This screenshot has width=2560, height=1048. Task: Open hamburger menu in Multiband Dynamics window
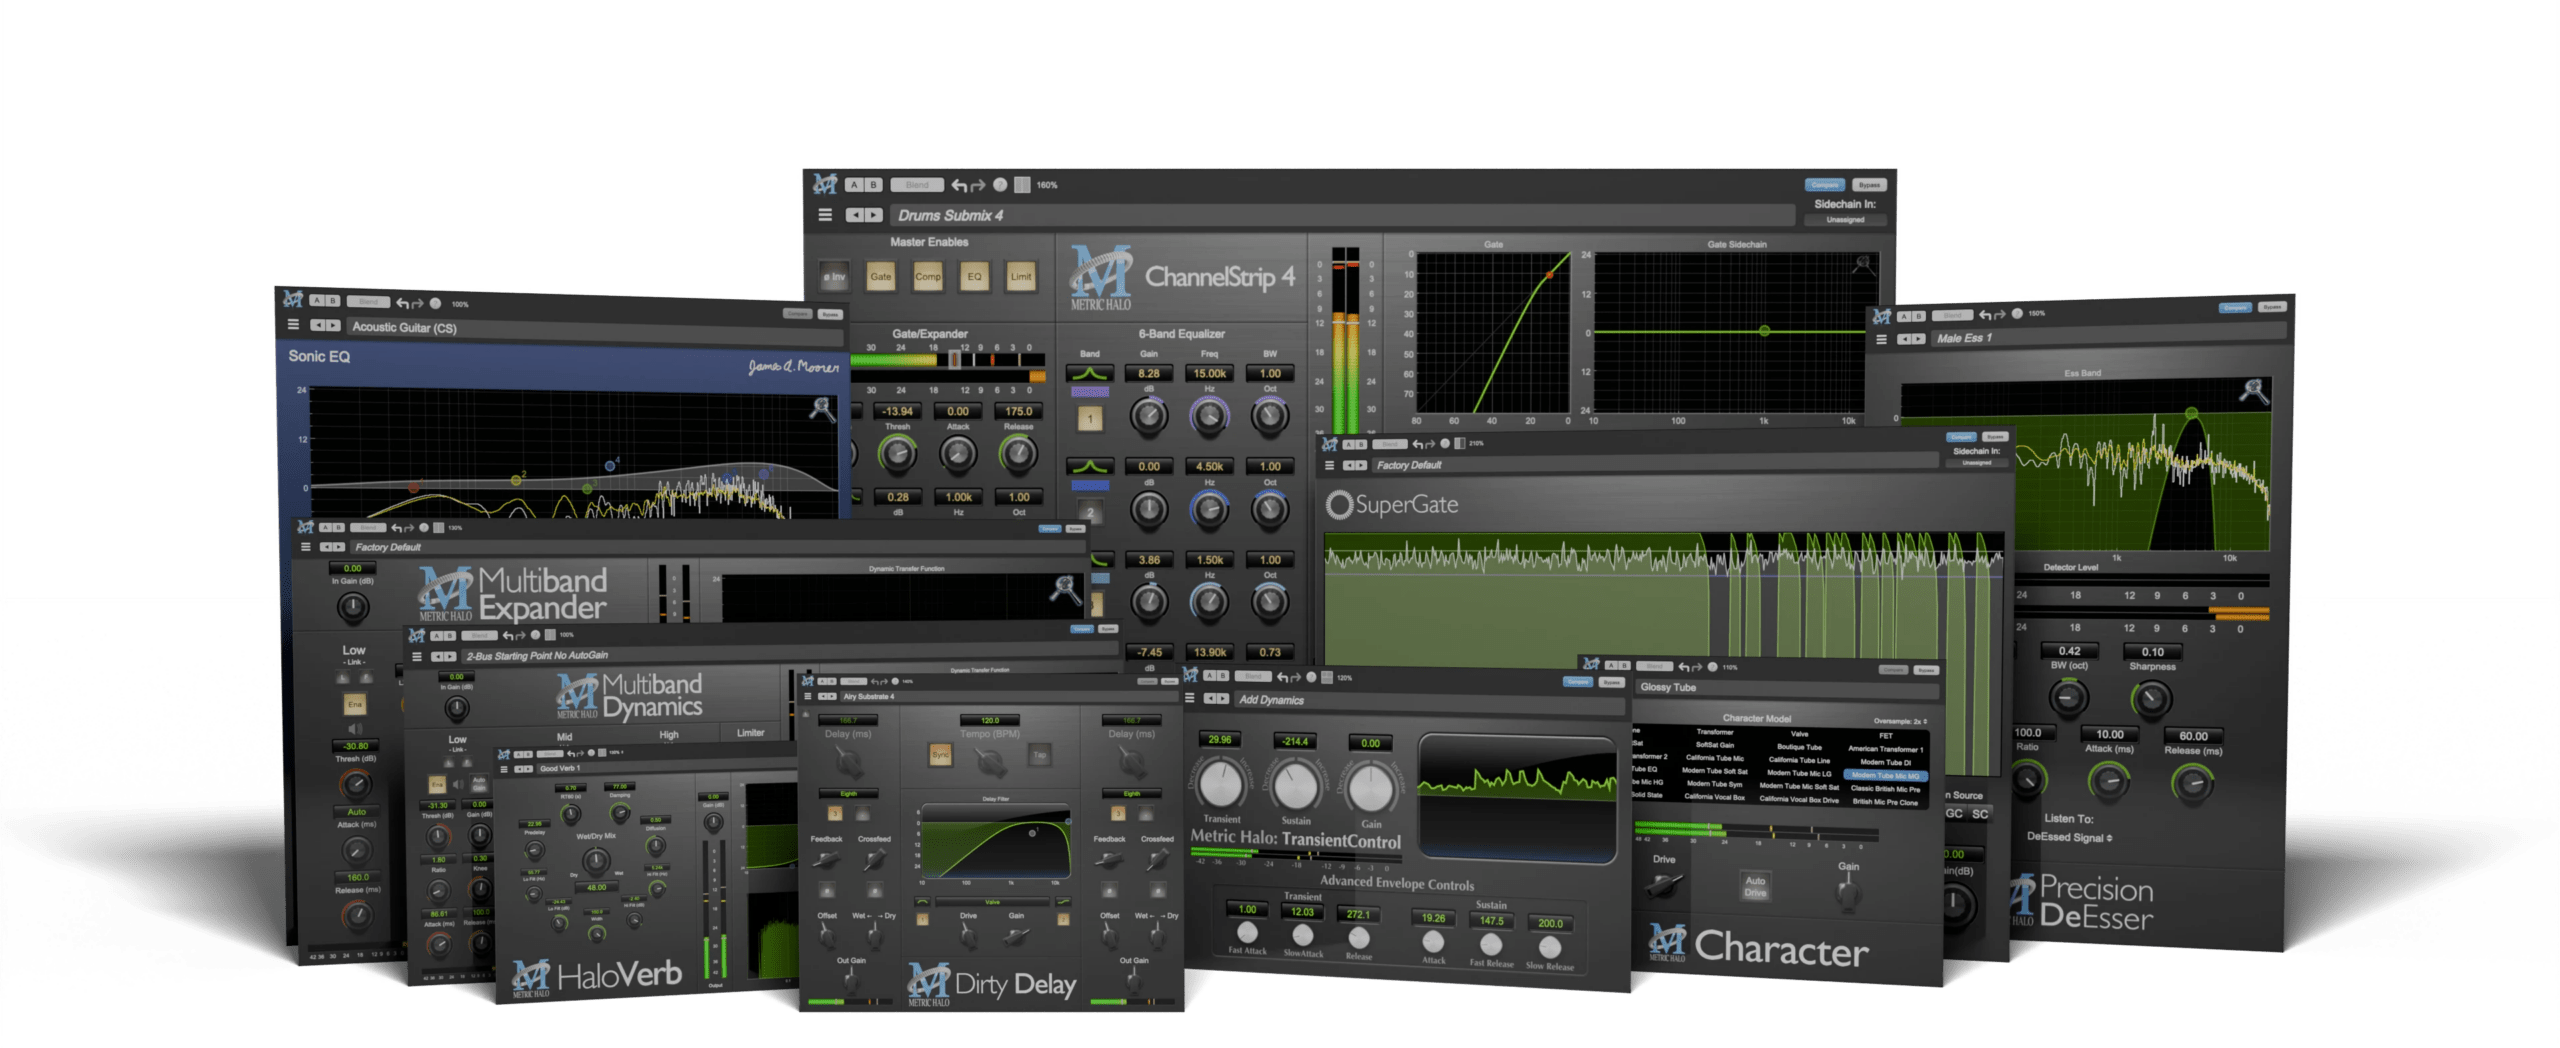[x=417, y=656]
